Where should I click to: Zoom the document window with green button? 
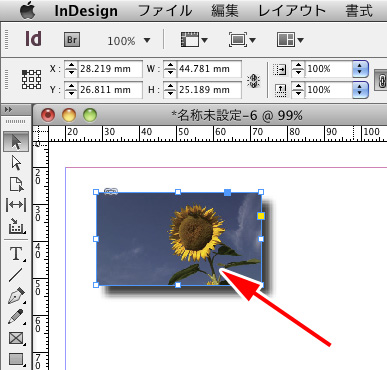(90, 116)
